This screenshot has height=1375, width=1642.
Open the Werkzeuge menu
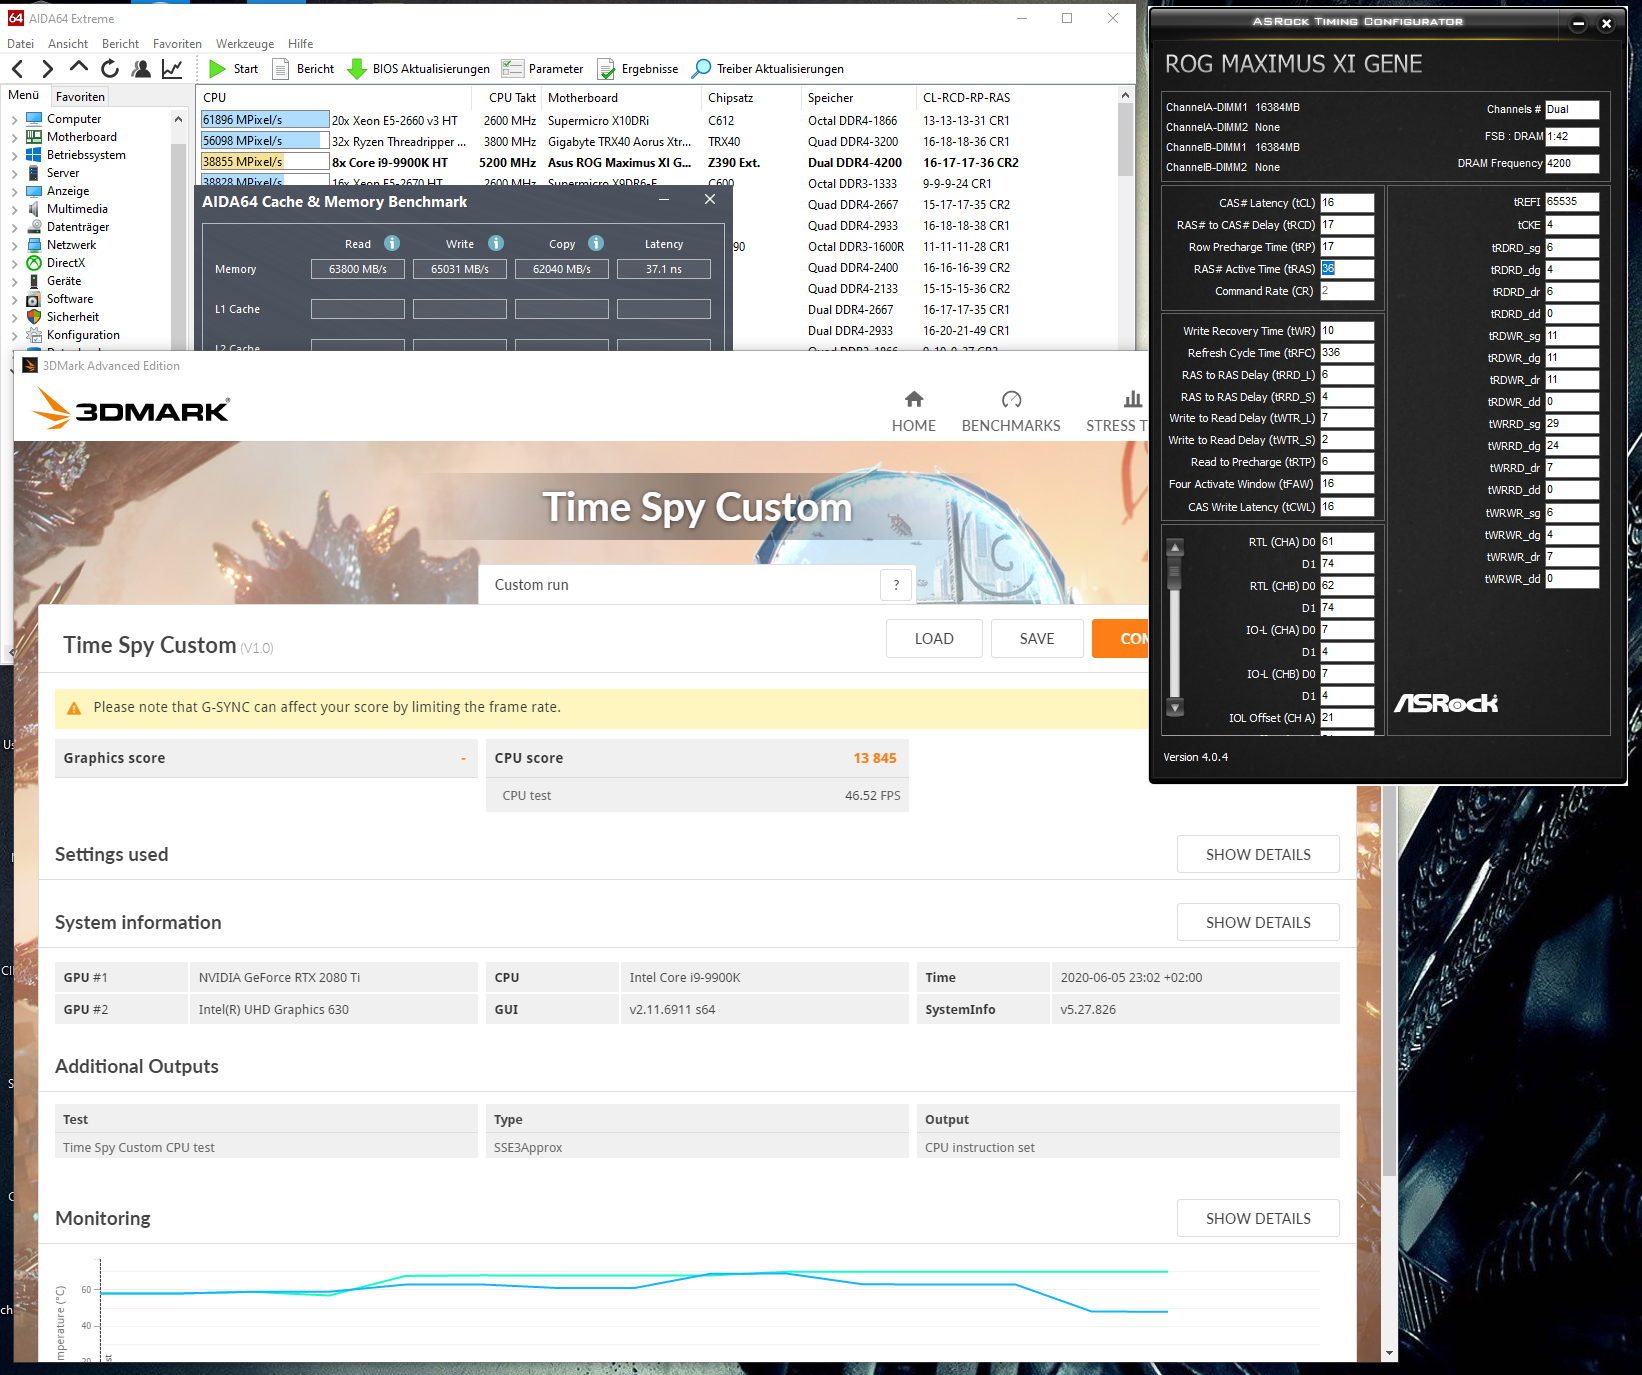point(245,44)
